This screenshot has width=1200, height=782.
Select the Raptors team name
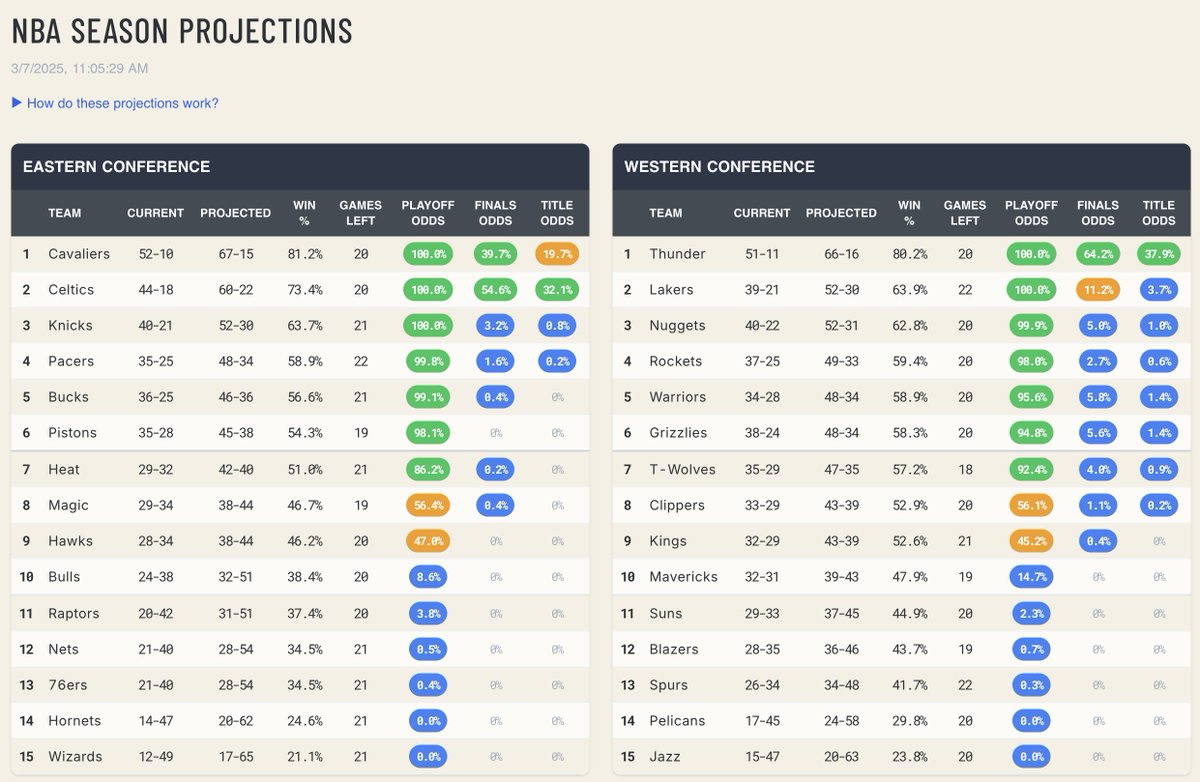(74, 613)
